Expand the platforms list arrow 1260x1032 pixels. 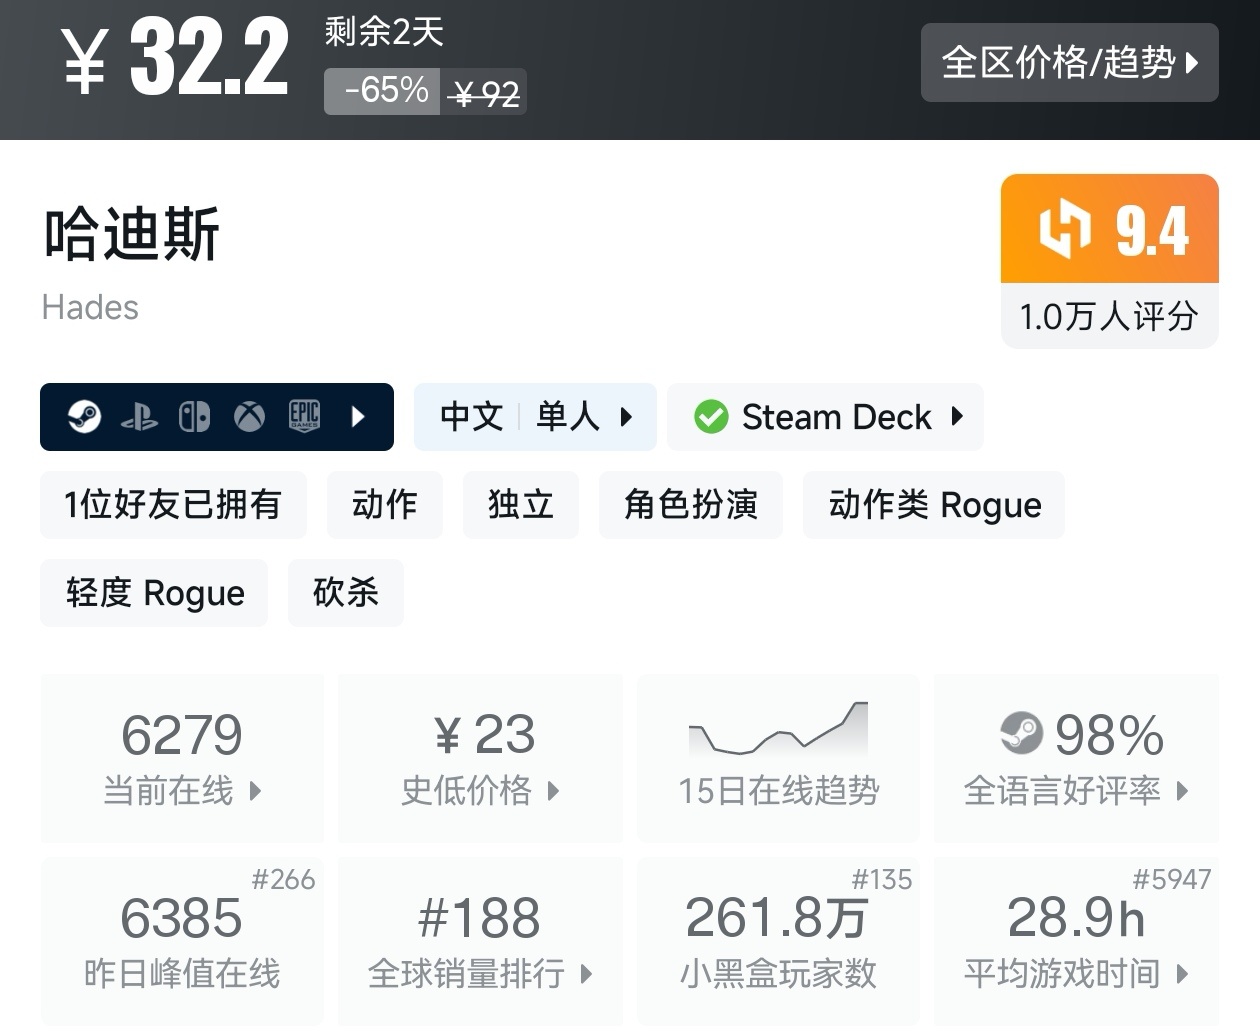coord(358,416)
